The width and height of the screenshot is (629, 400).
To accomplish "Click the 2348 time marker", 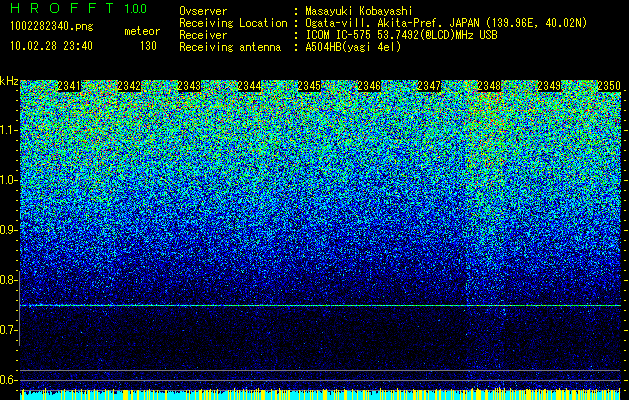I will (x=489, y=86).
